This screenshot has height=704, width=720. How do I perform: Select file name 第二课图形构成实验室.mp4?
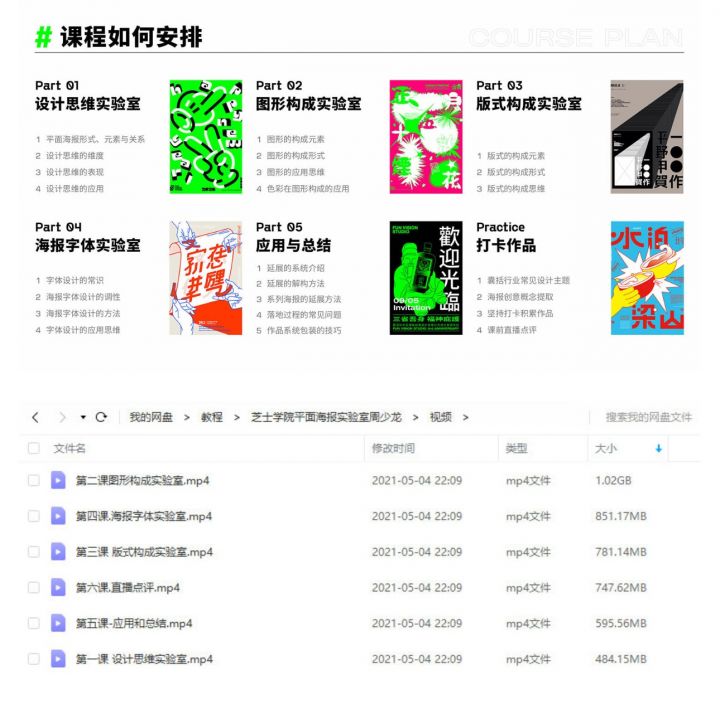click(x=142, y=481)
